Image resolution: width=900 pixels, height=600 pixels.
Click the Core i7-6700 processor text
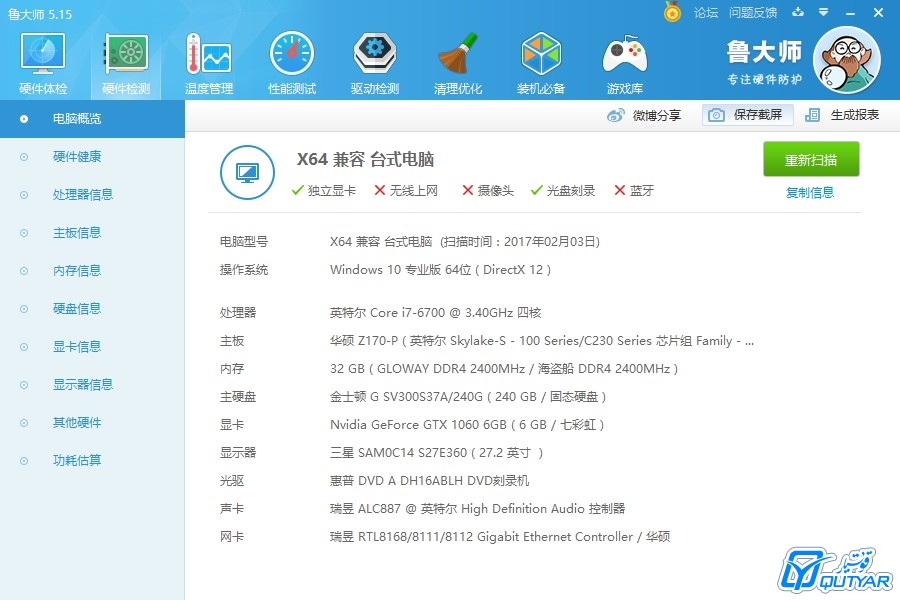[436, 313]
